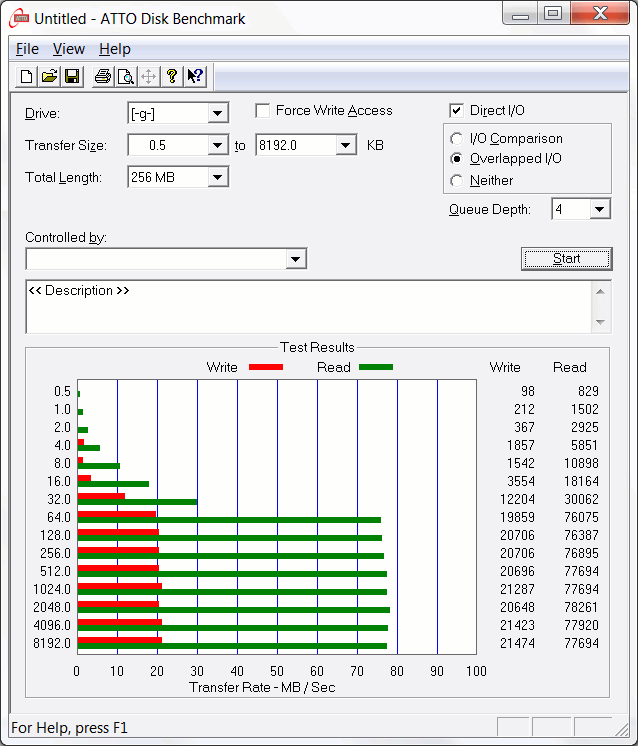Expand the Total Length 256 MB dropdown
The height and width of the screenshot is (746, 638).
click(217, 177)
